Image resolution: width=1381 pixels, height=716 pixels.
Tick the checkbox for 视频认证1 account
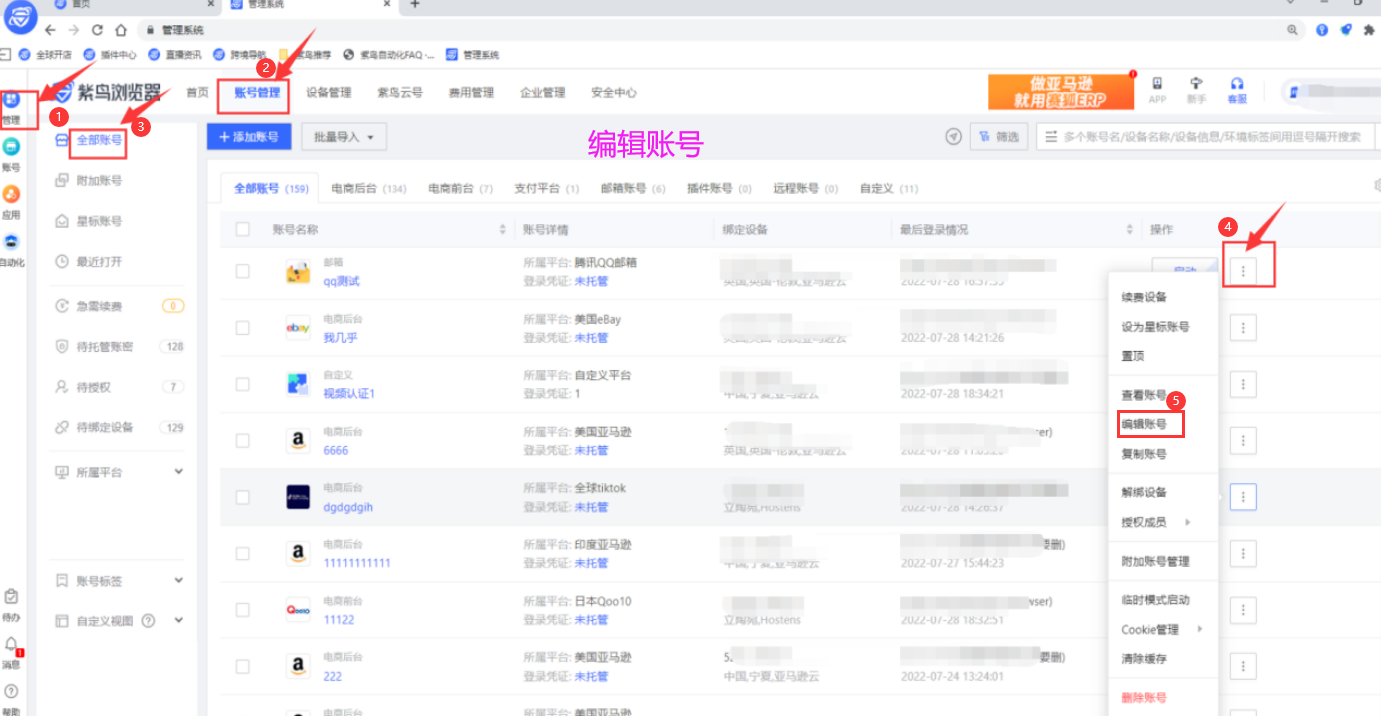[x=243, y=384]
